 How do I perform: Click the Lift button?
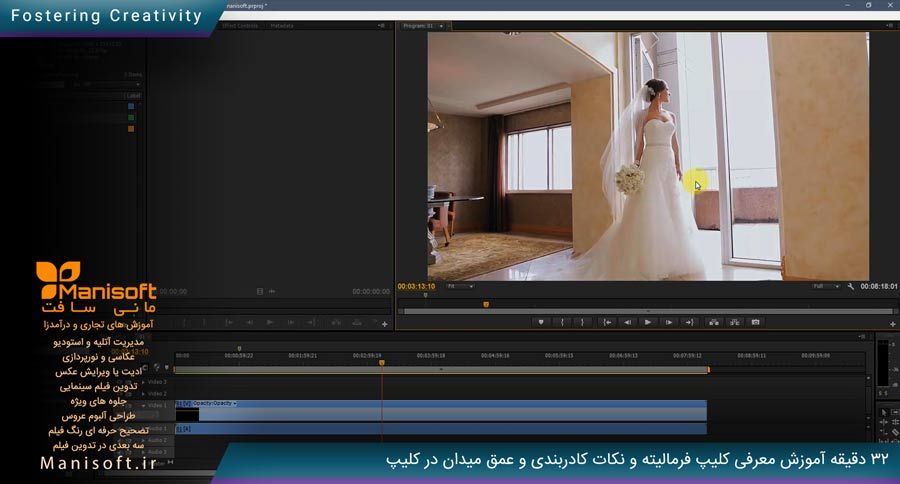point(713,323)
